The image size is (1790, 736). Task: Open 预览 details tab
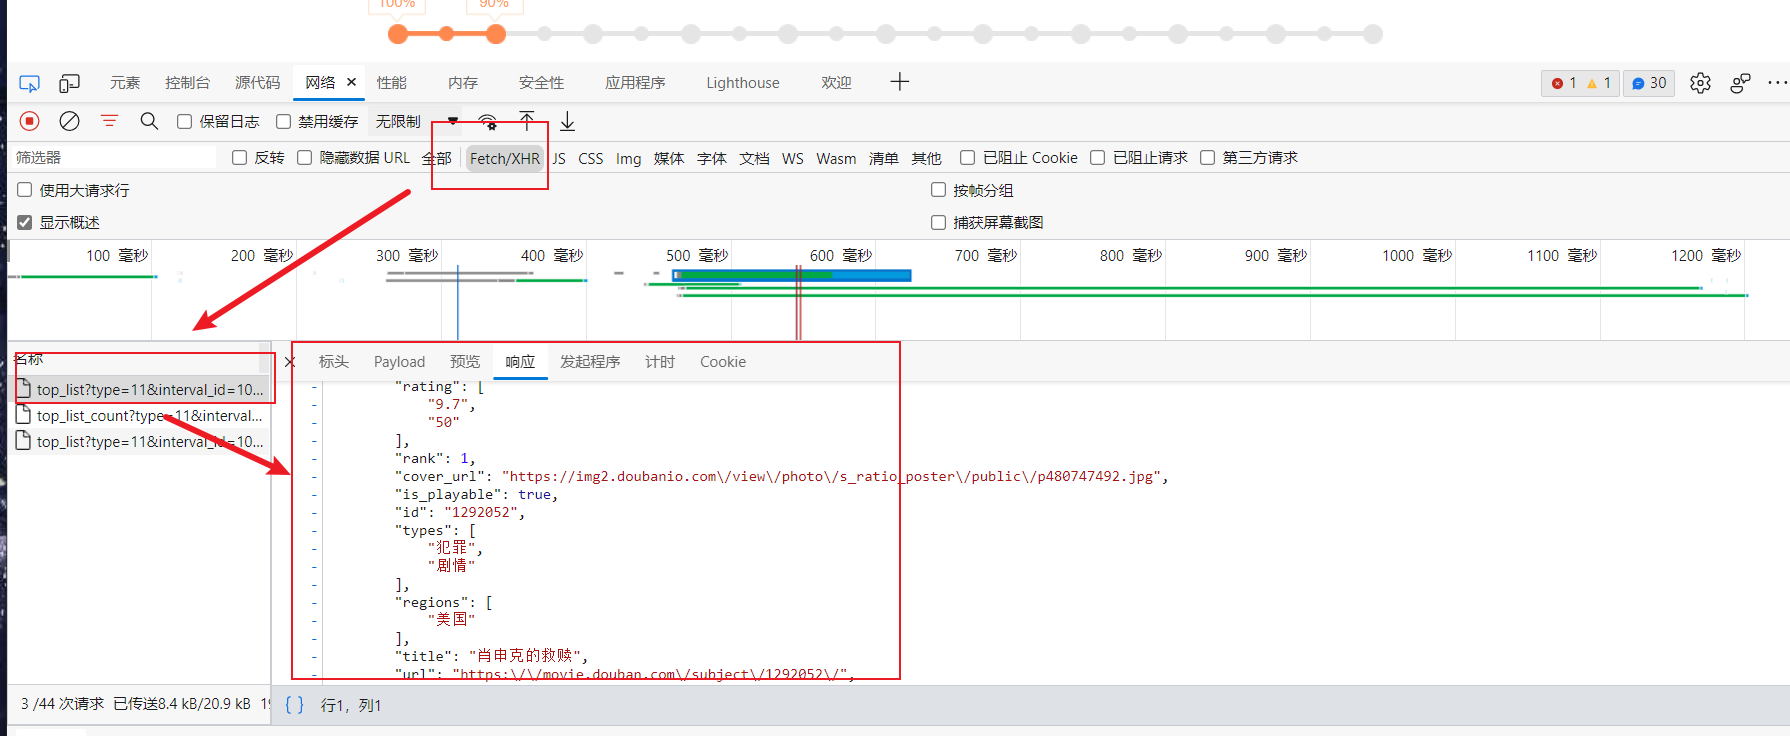coord(465,362)
